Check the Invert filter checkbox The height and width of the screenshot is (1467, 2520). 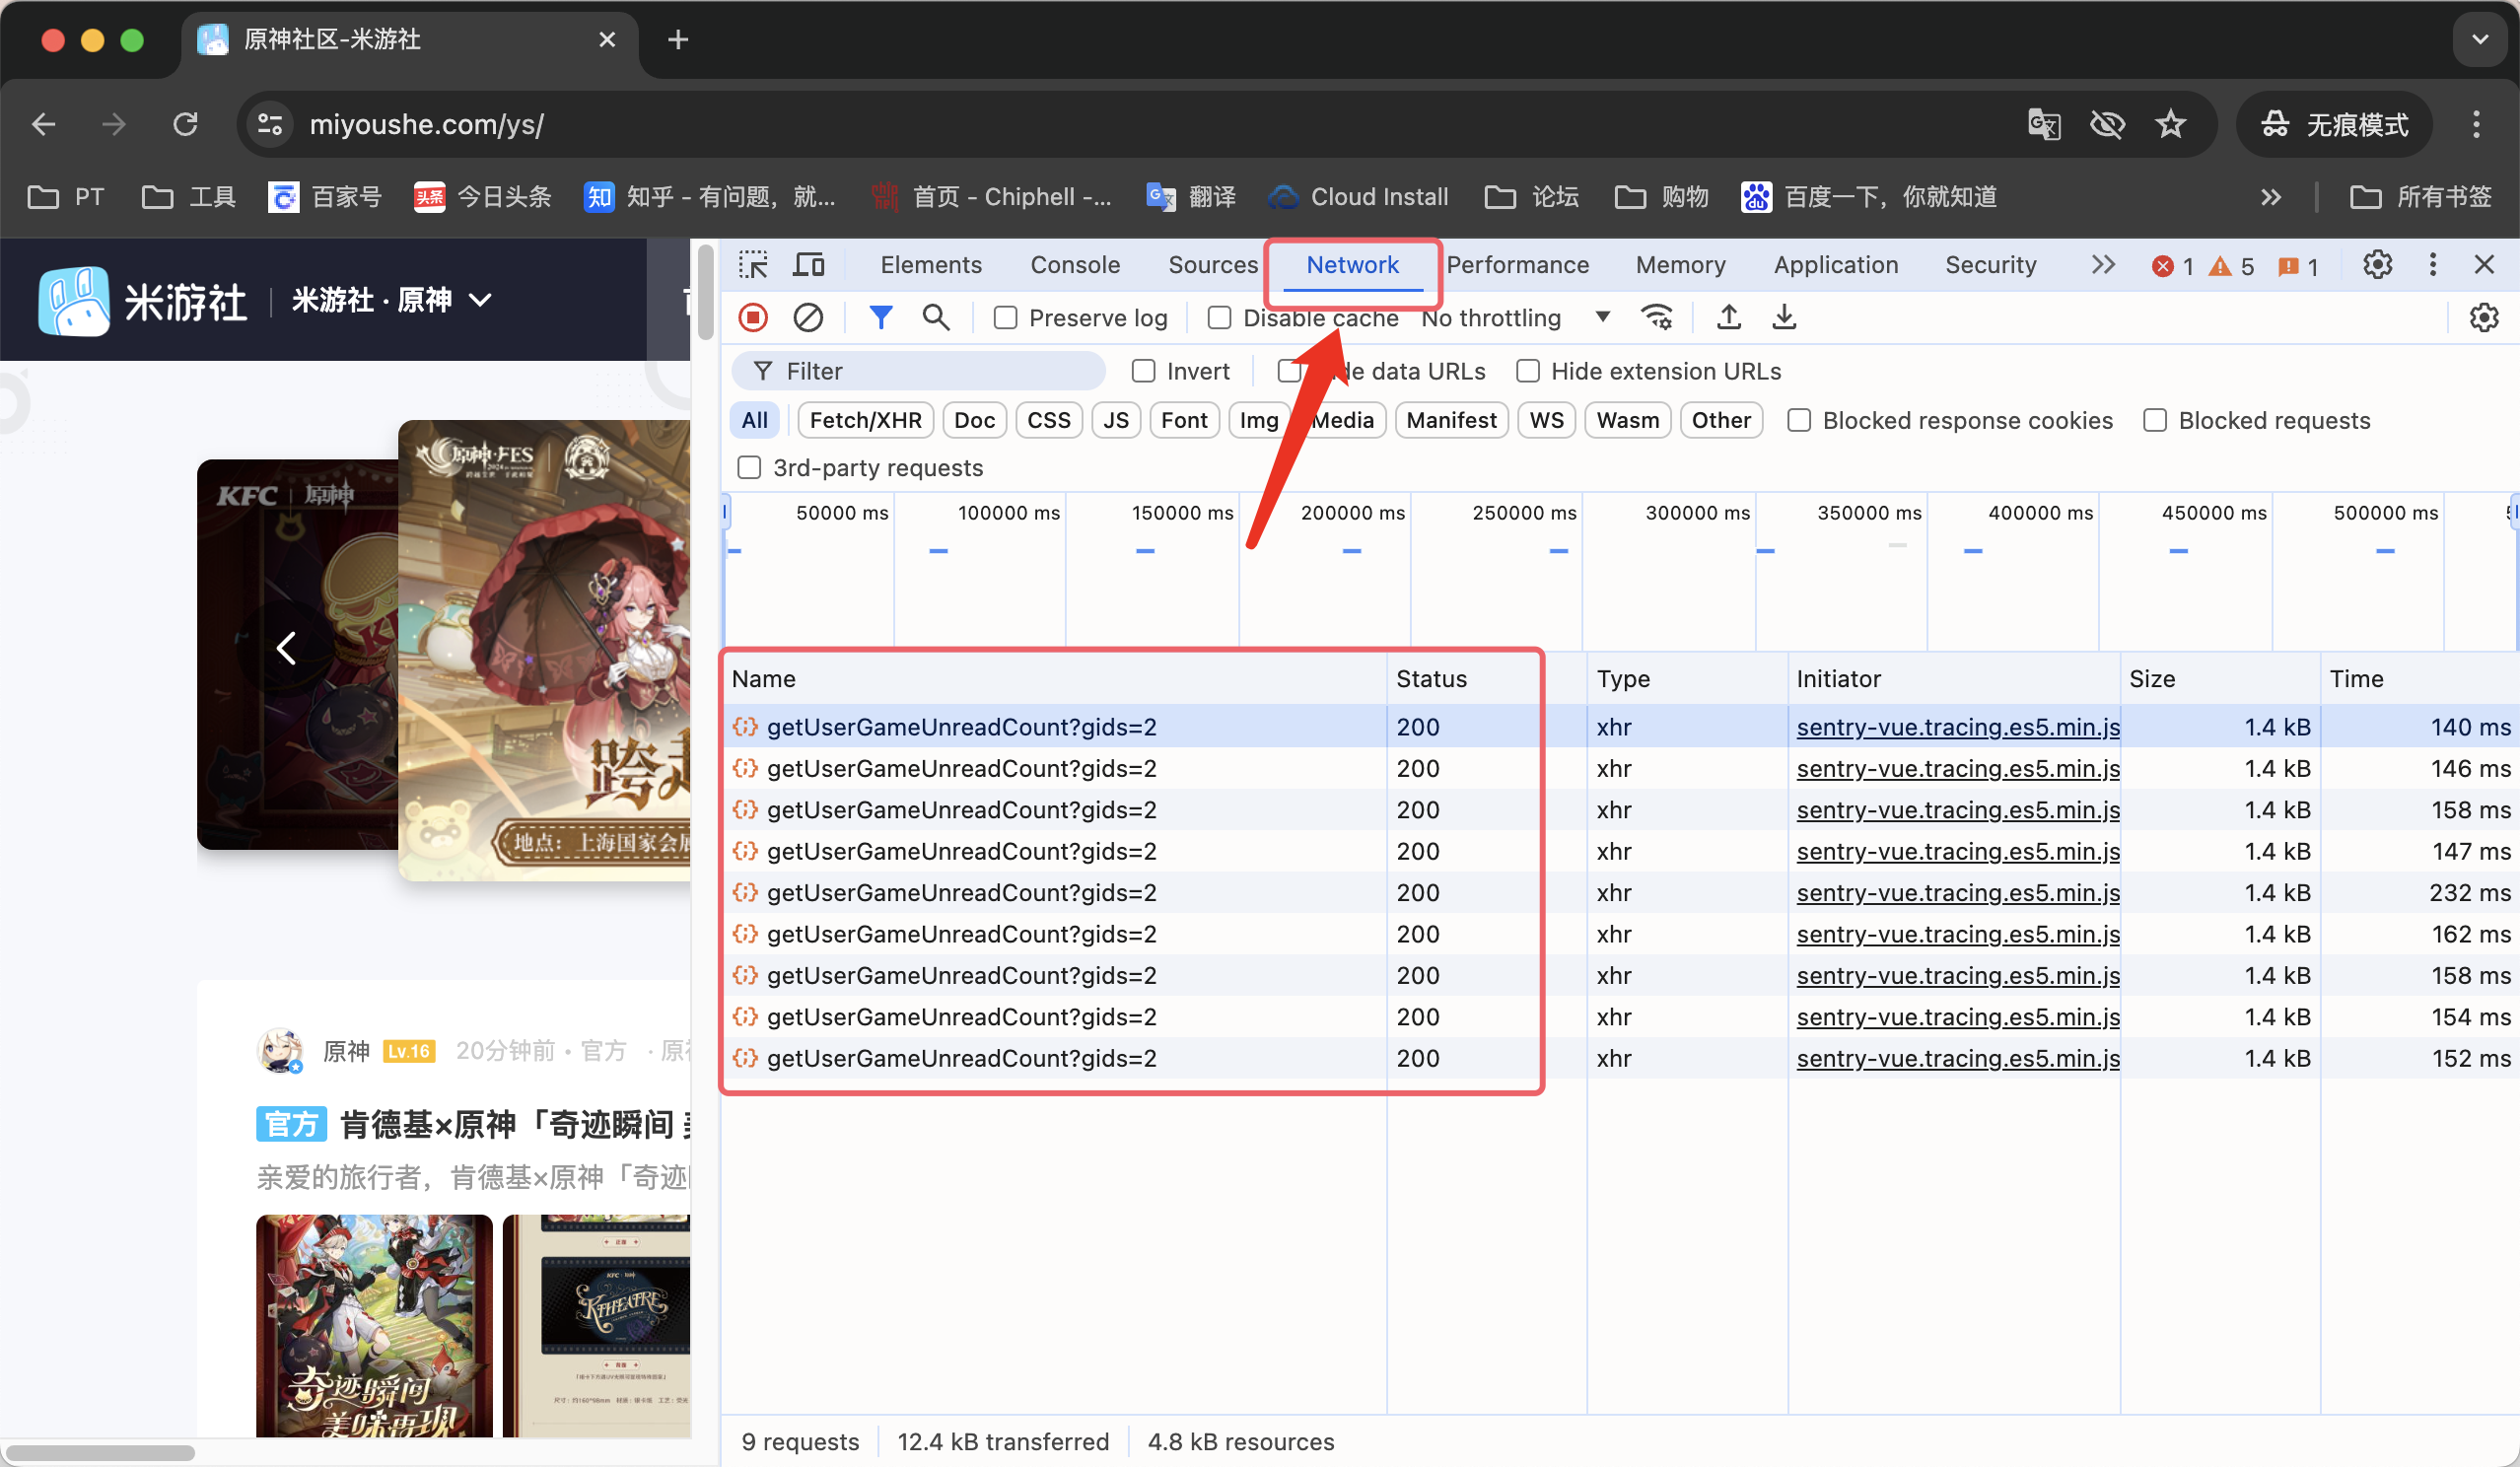(1143, 371)
